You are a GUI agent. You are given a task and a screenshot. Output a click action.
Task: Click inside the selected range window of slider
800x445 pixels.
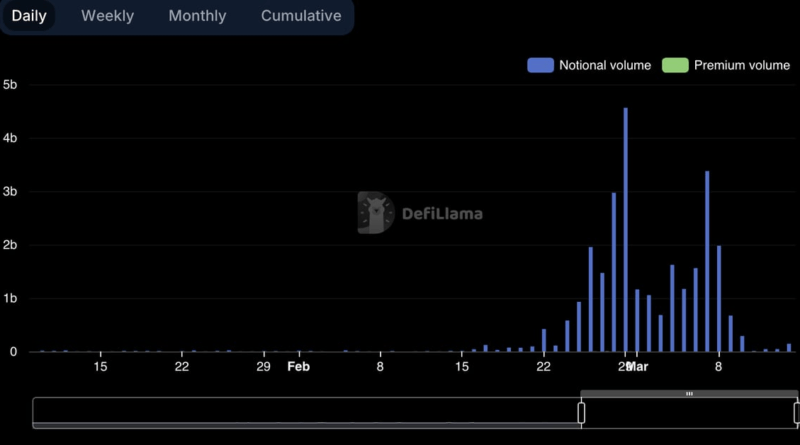click(689, 412)
